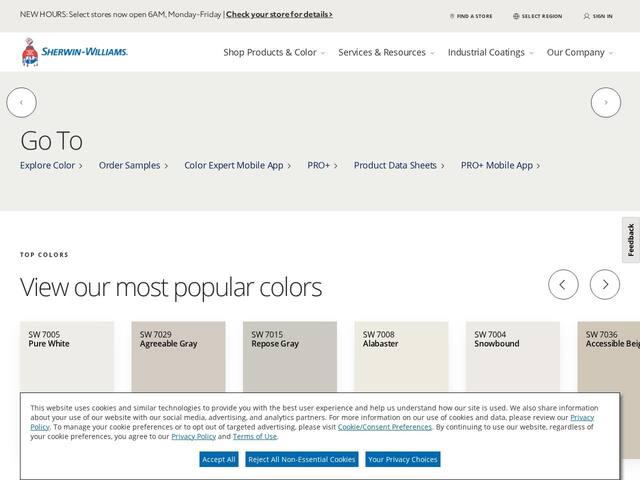
Task: Expand Services & Resources menu
Action: pyautogui.click(x=386, y=52)
